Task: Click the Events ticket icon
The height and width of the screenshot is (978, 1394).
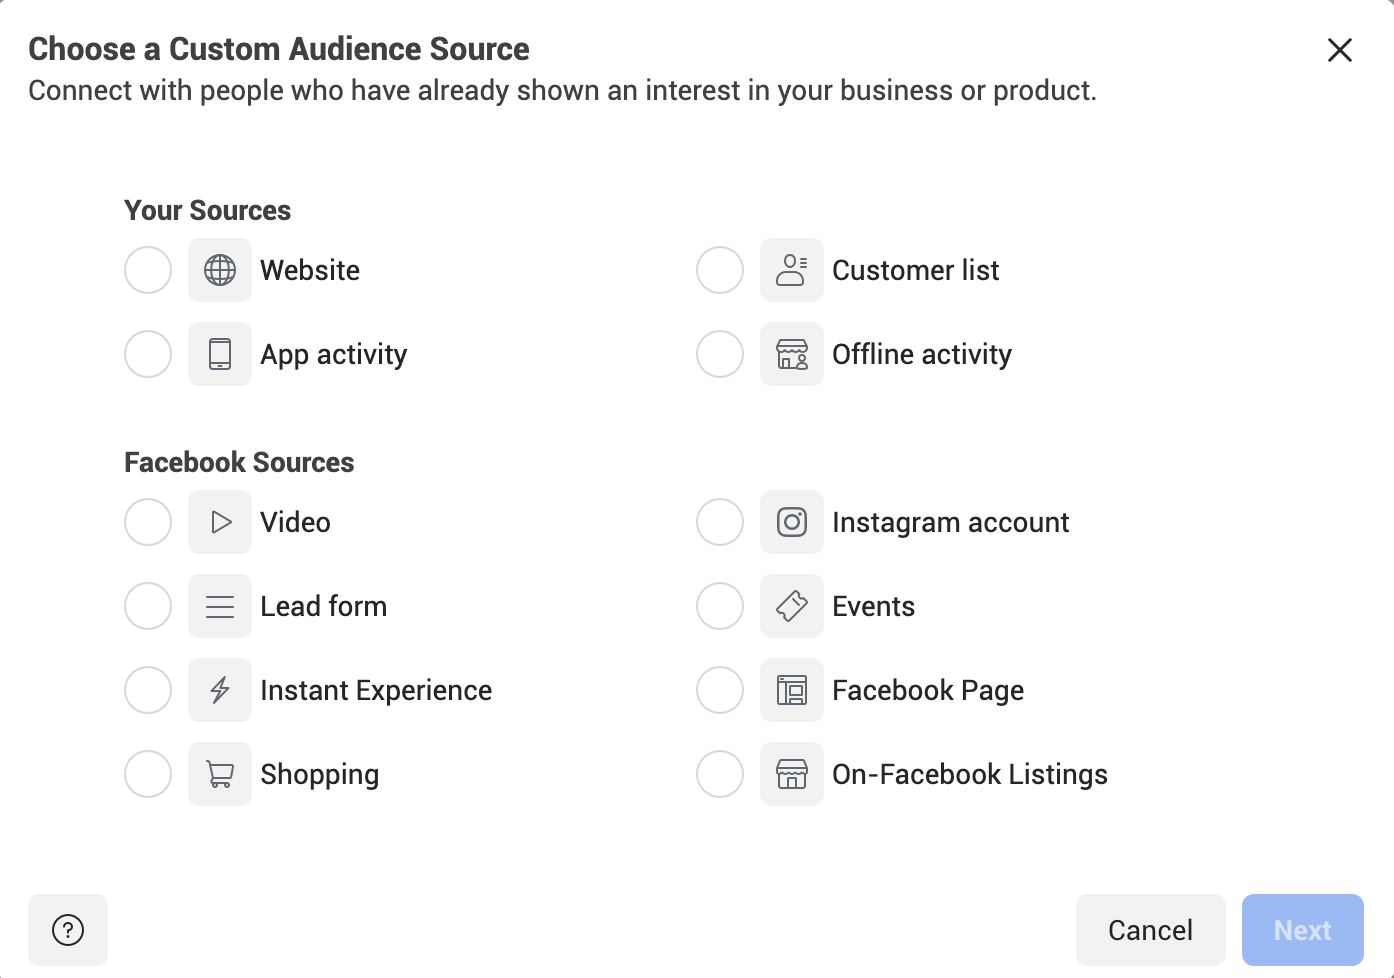Action: 792,606
